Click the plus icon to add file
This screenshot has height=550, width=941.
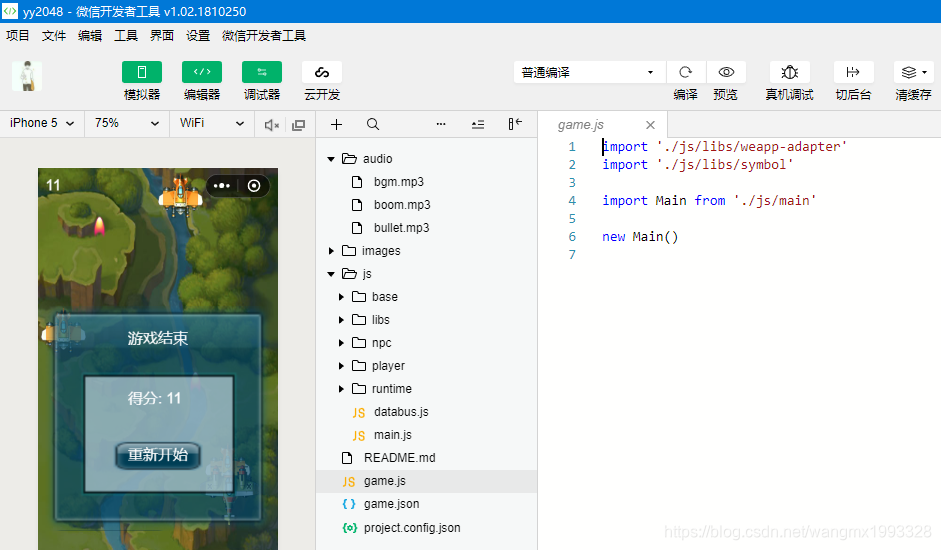coord(337,124)
